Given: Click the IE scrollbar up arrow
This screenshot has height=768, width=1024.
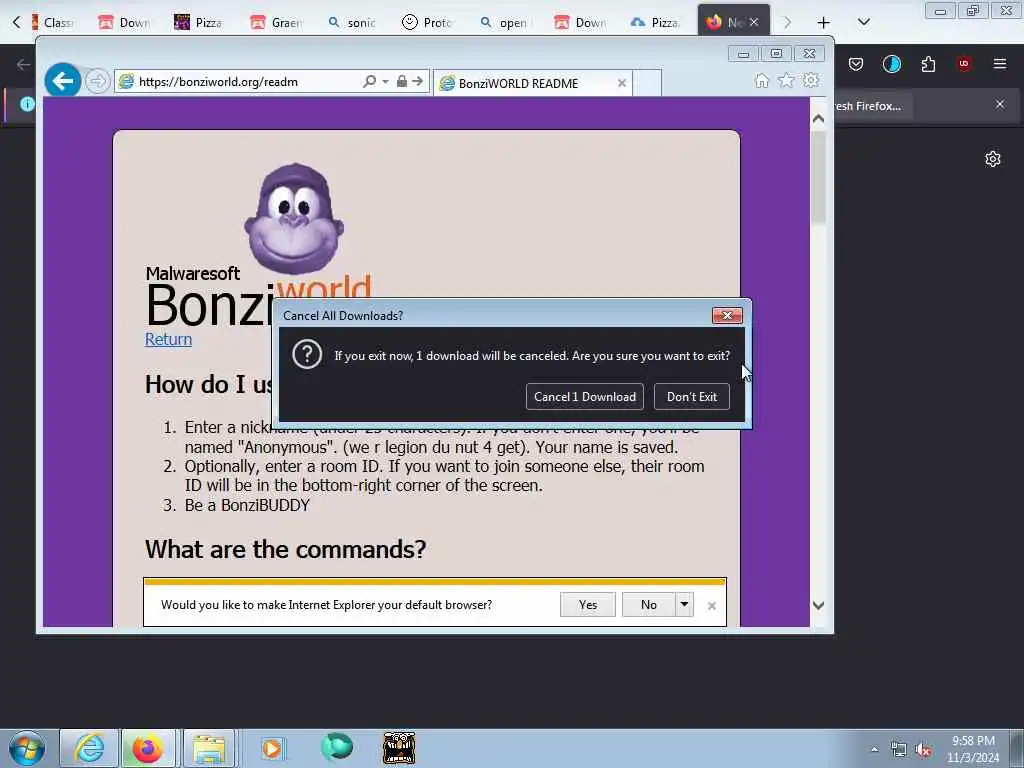Looking at the screenshot, I should [818, 119].
